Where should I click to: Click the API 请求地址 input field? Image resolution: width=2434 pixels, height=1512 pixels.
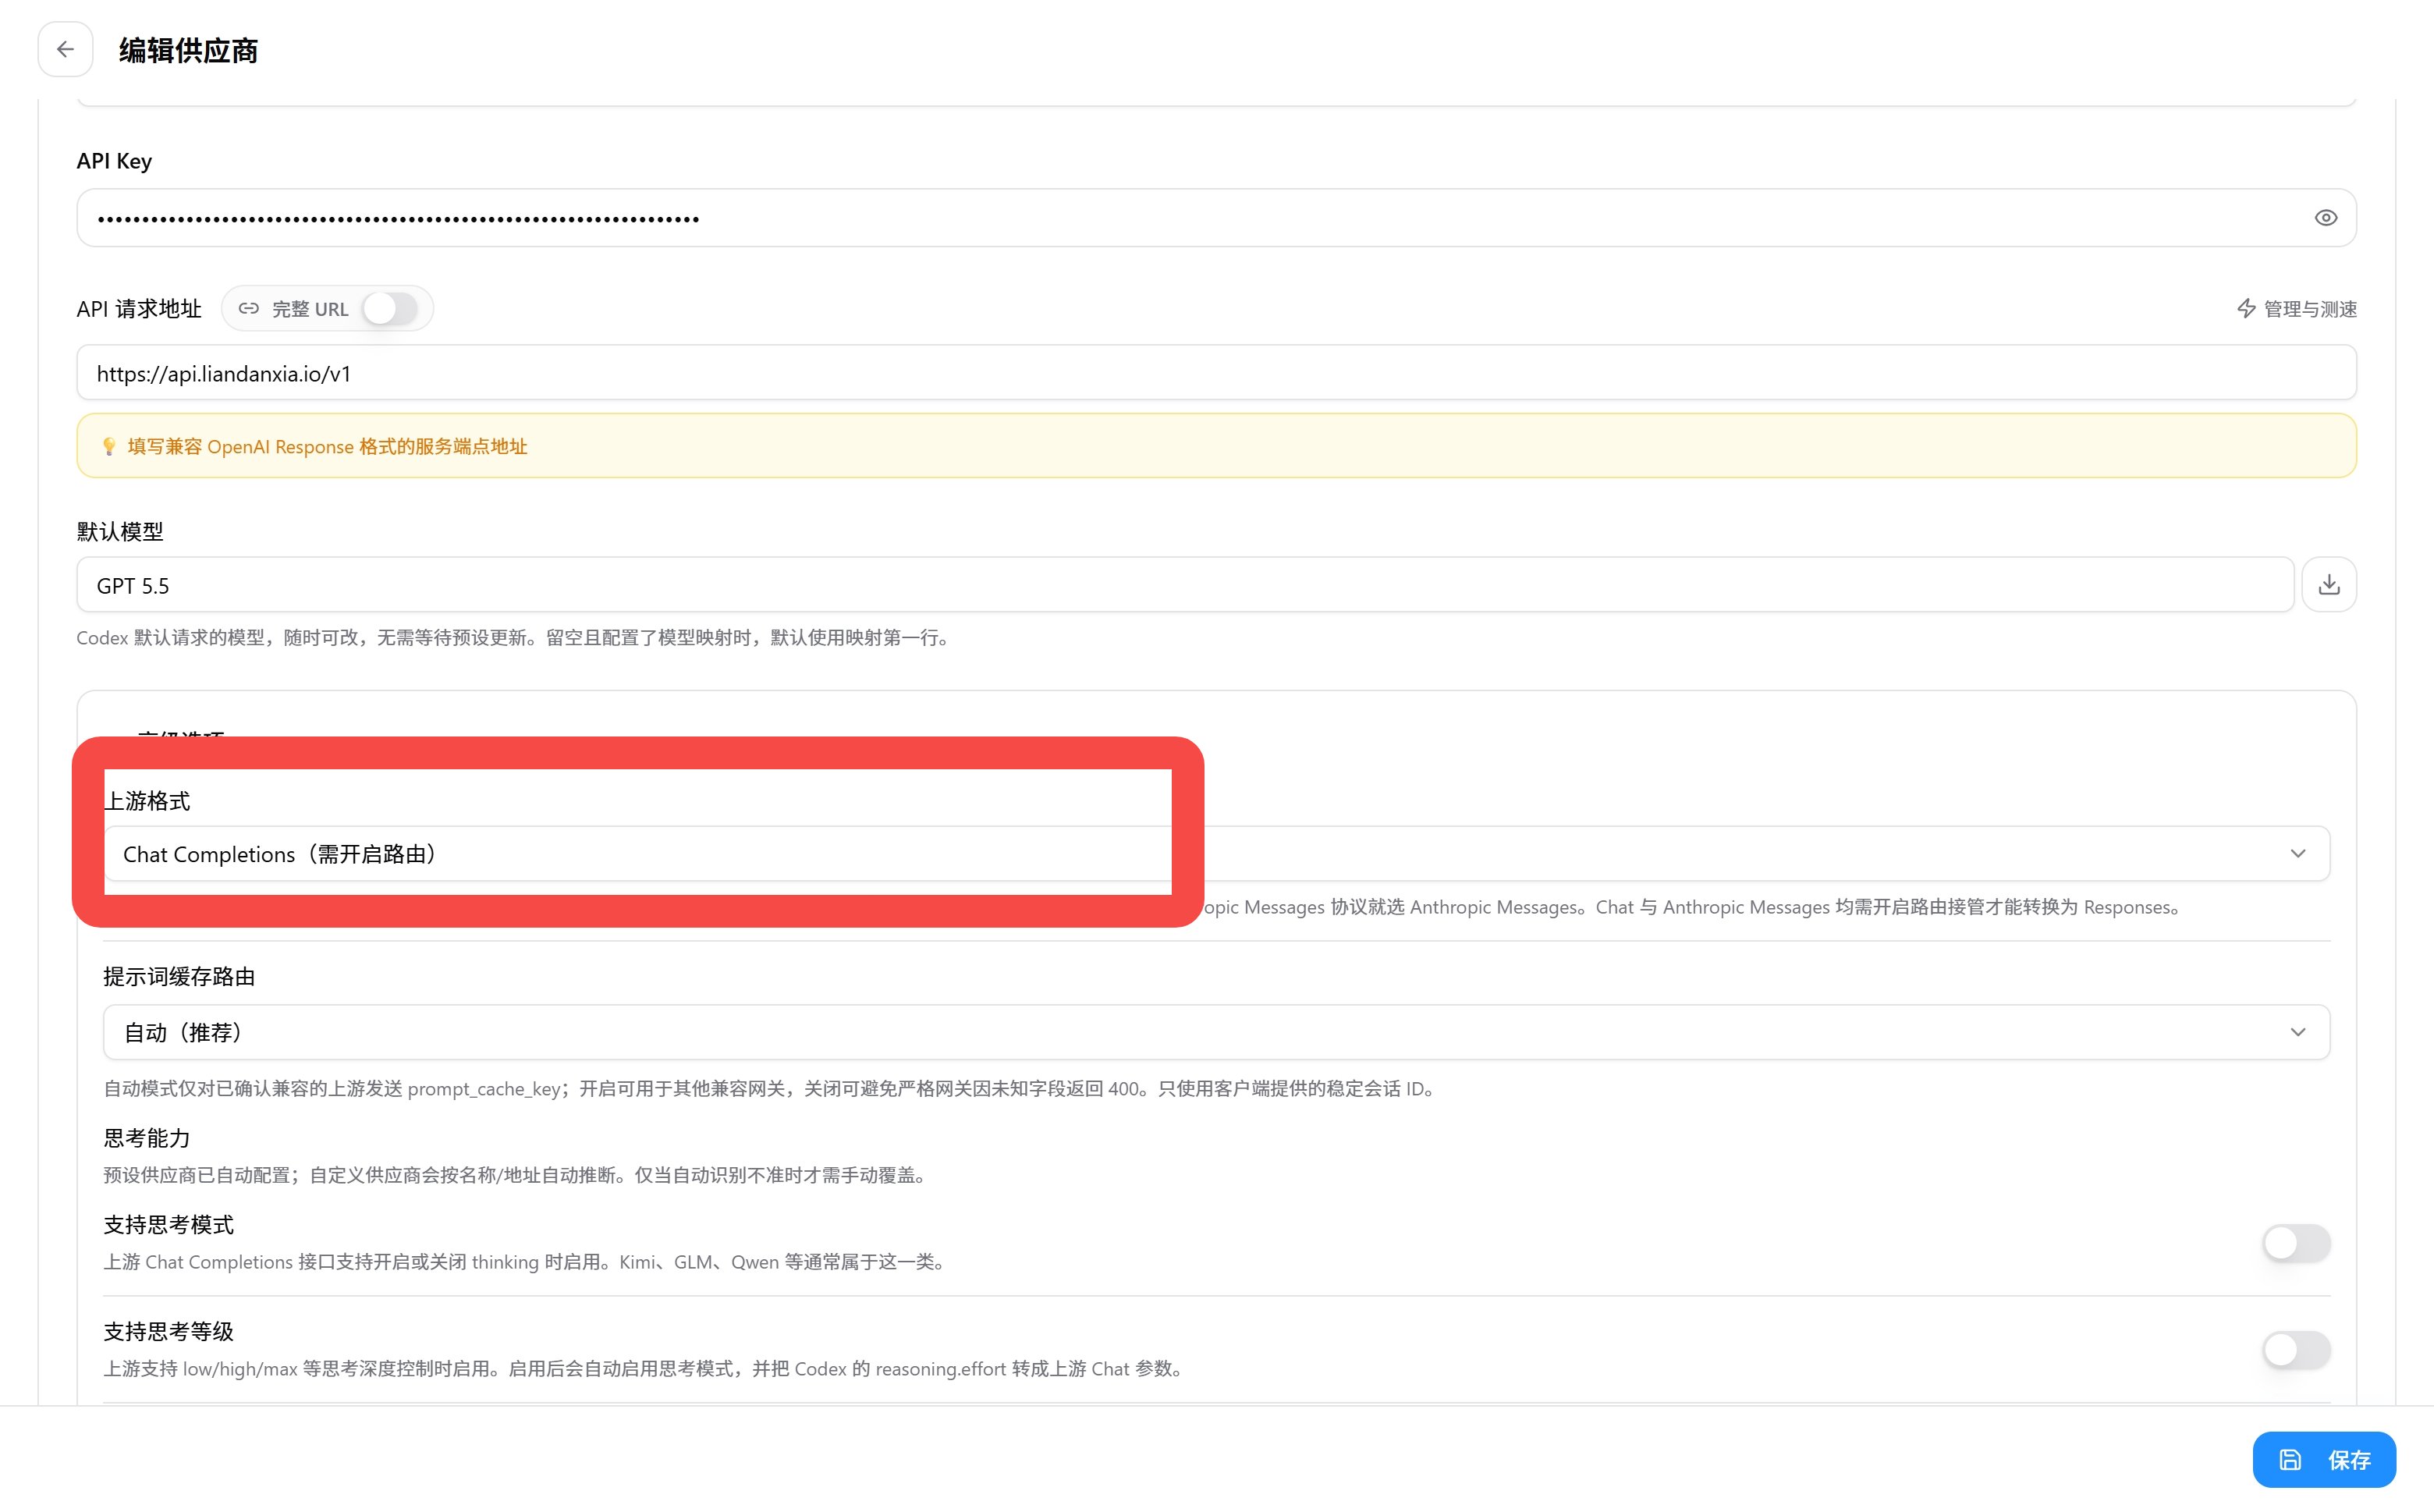point(1216,373)
